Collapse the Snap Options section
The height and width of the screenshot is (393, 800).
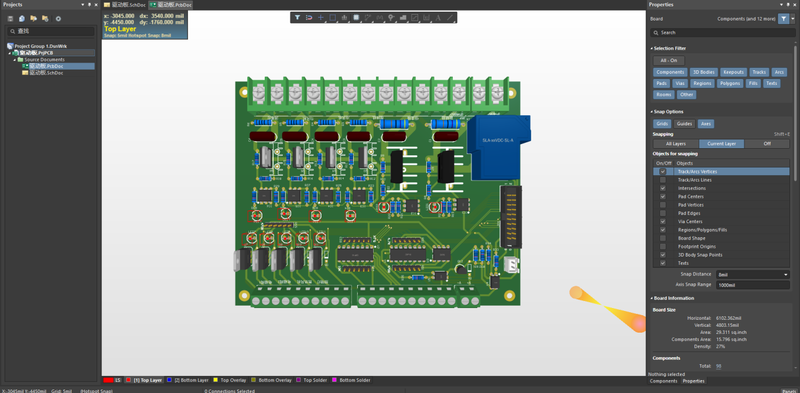click(x=652, y=111)
